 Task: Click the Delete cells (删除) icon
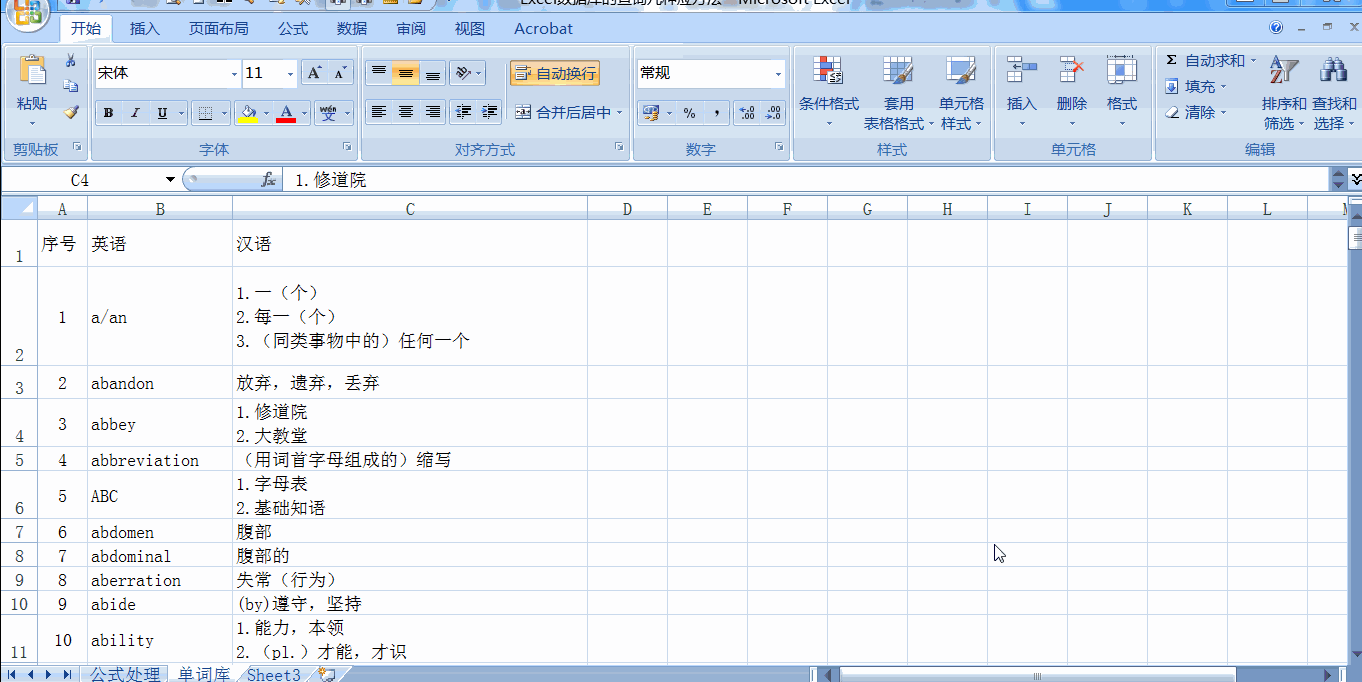point(1072,70)
